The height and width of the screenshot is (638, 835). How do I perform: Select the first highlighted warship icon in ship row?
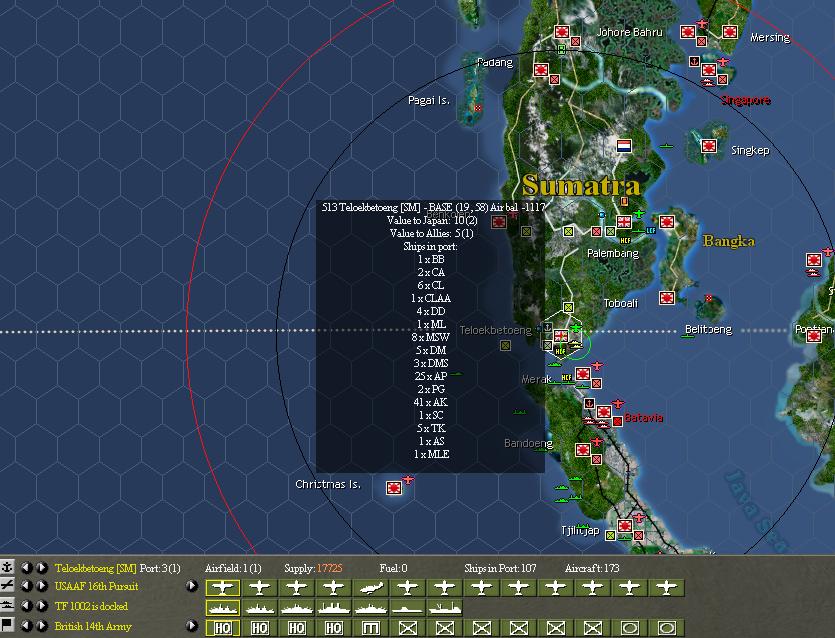click(x=223, y=607)
